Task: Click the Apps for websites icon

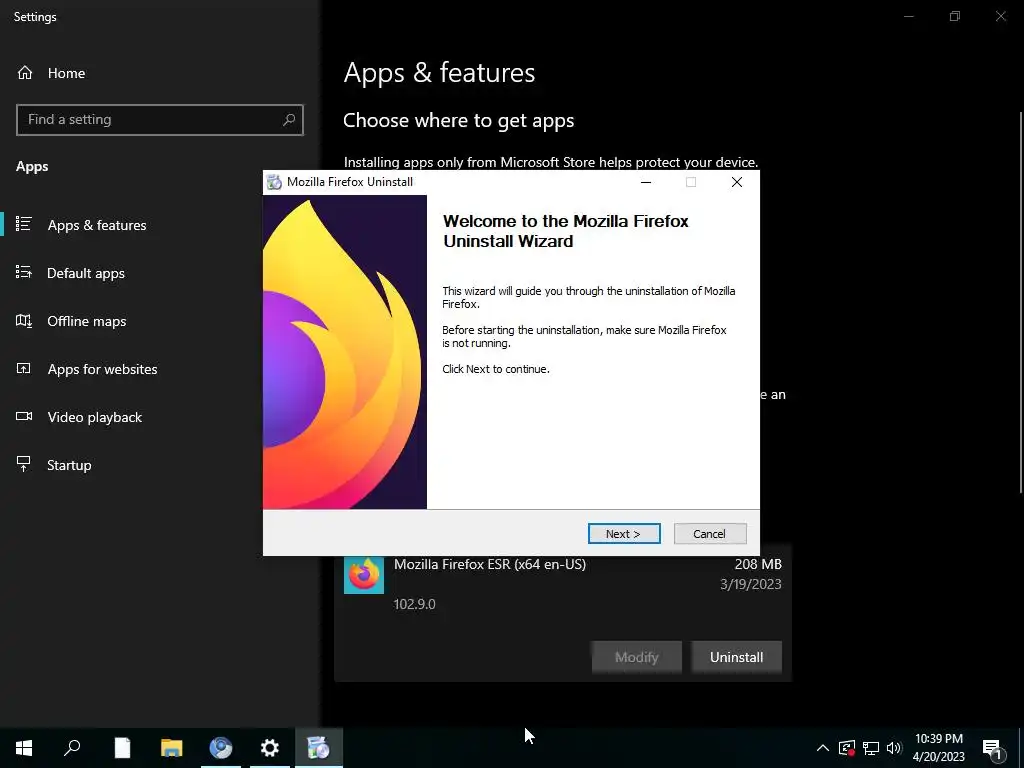Action: pyautogui.click(x=24, y=368)
